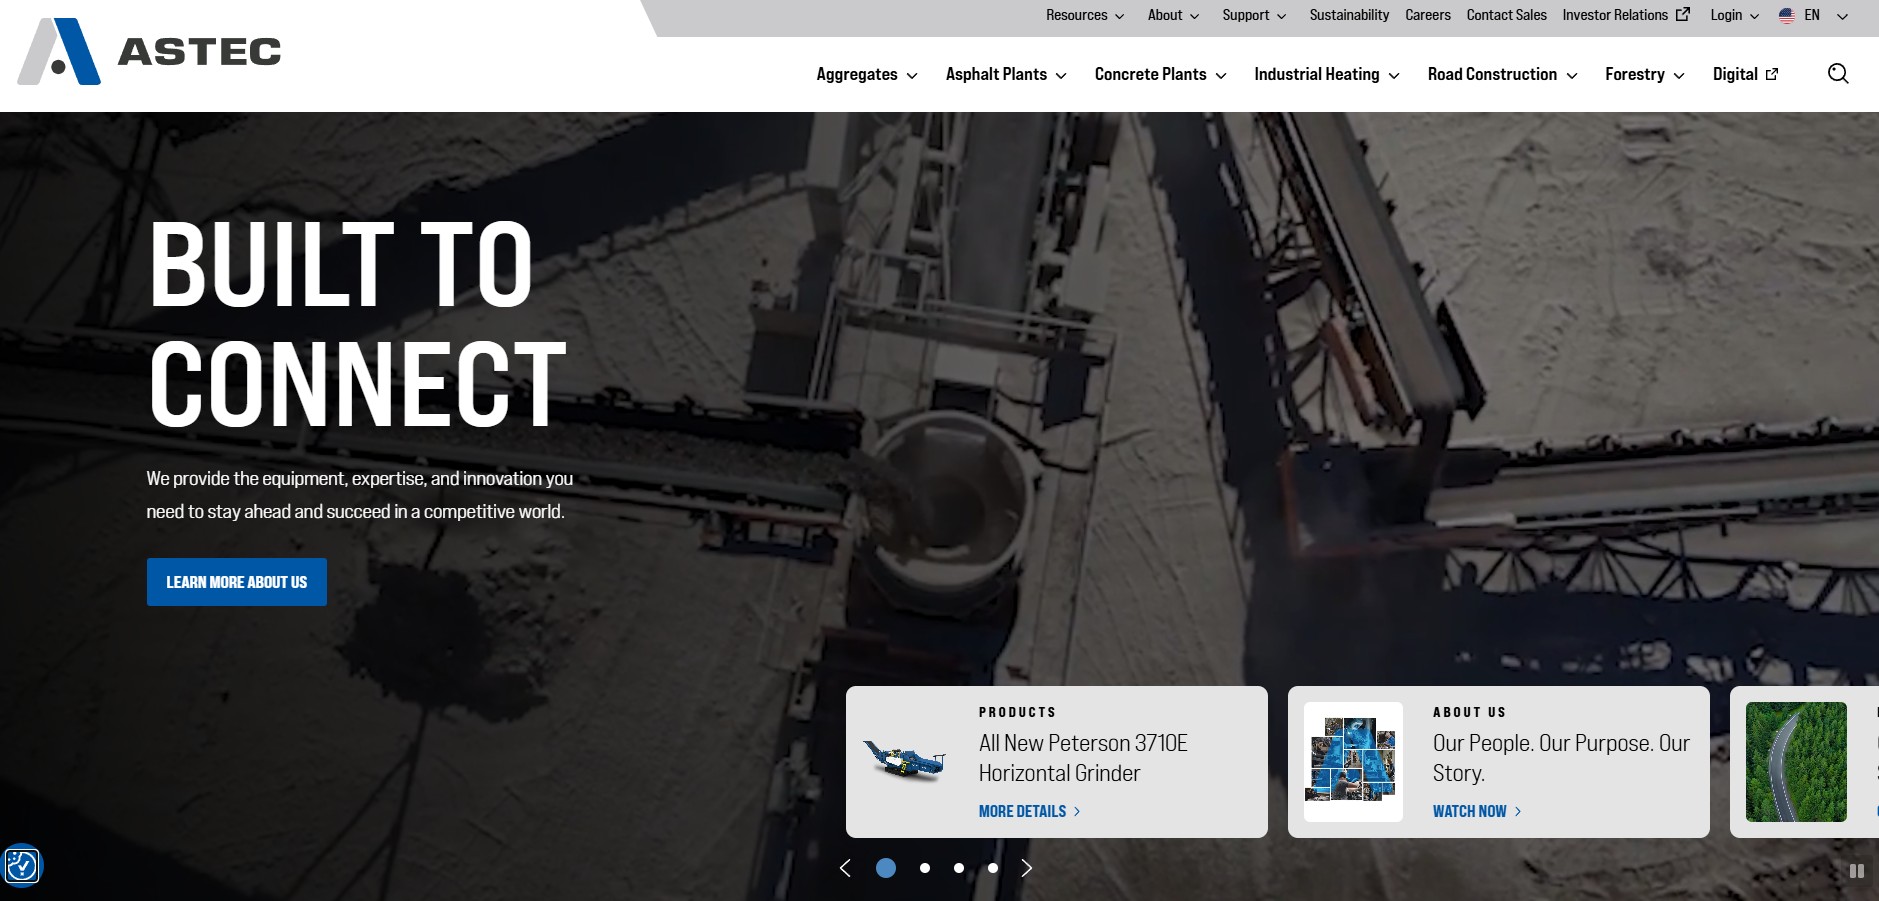Click the Watch Now link
1879x901 pixels.
1477,811
